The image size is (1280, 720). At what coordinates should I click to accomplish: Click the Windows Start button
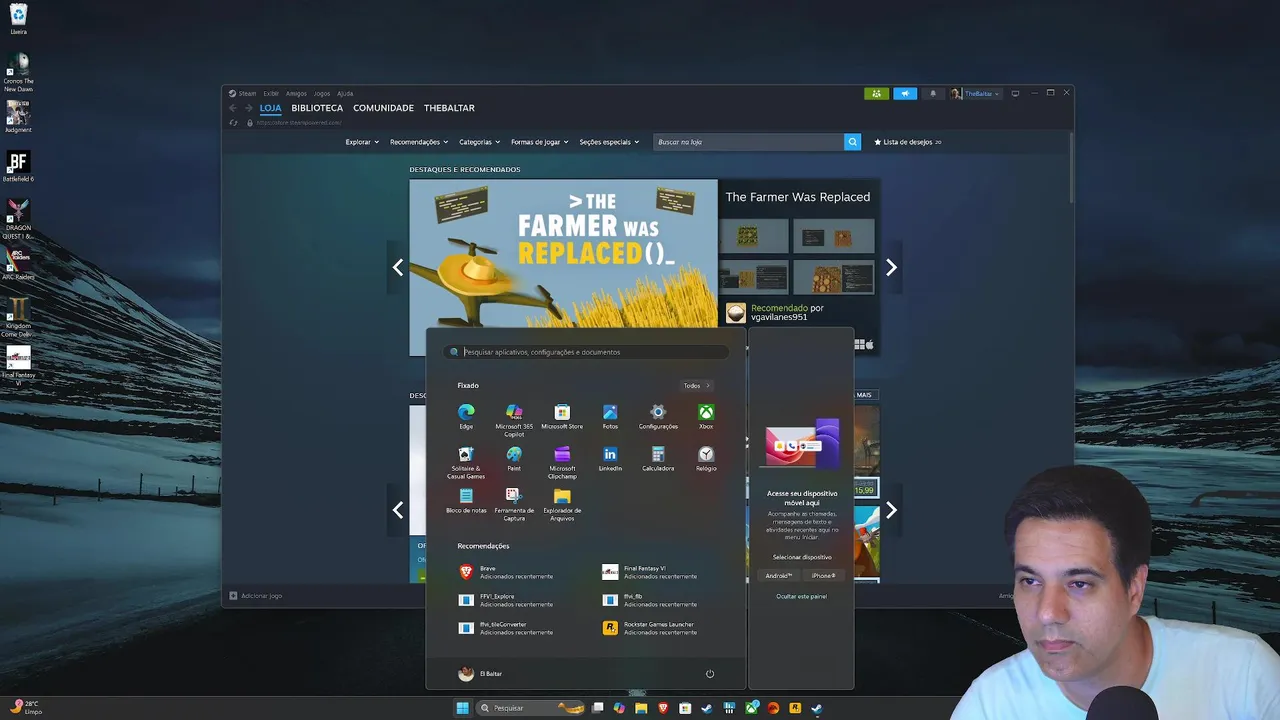pyautogui.click(x=462, y=708)
